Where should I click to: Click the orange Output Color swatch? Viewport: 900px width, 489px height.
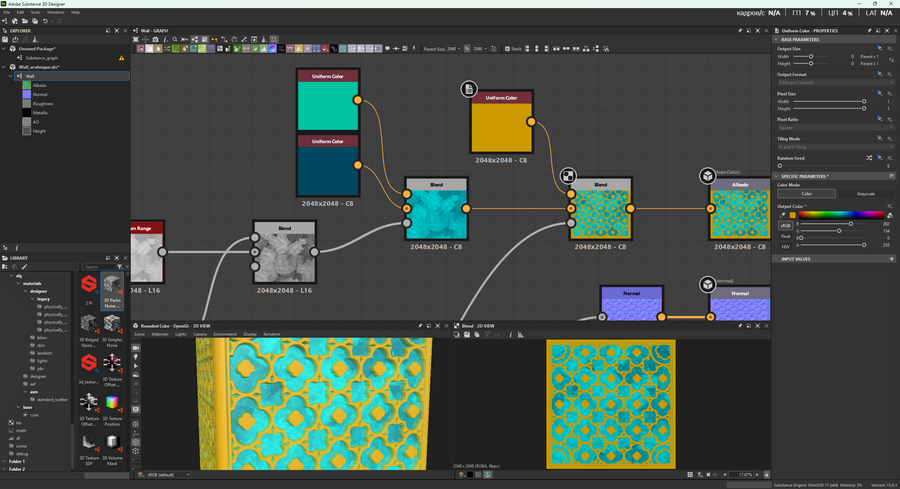(793, 214)
